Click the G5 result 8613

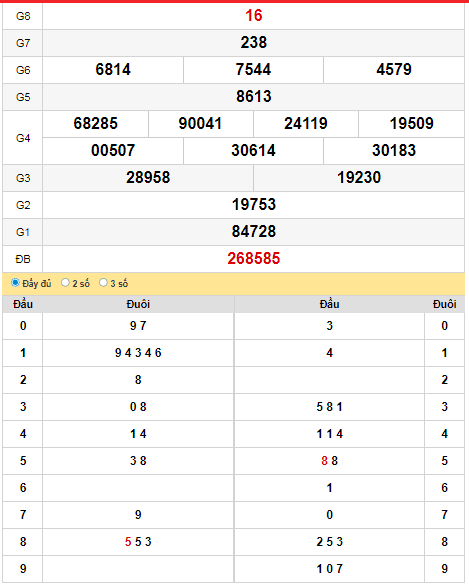[x=254, y=97]
